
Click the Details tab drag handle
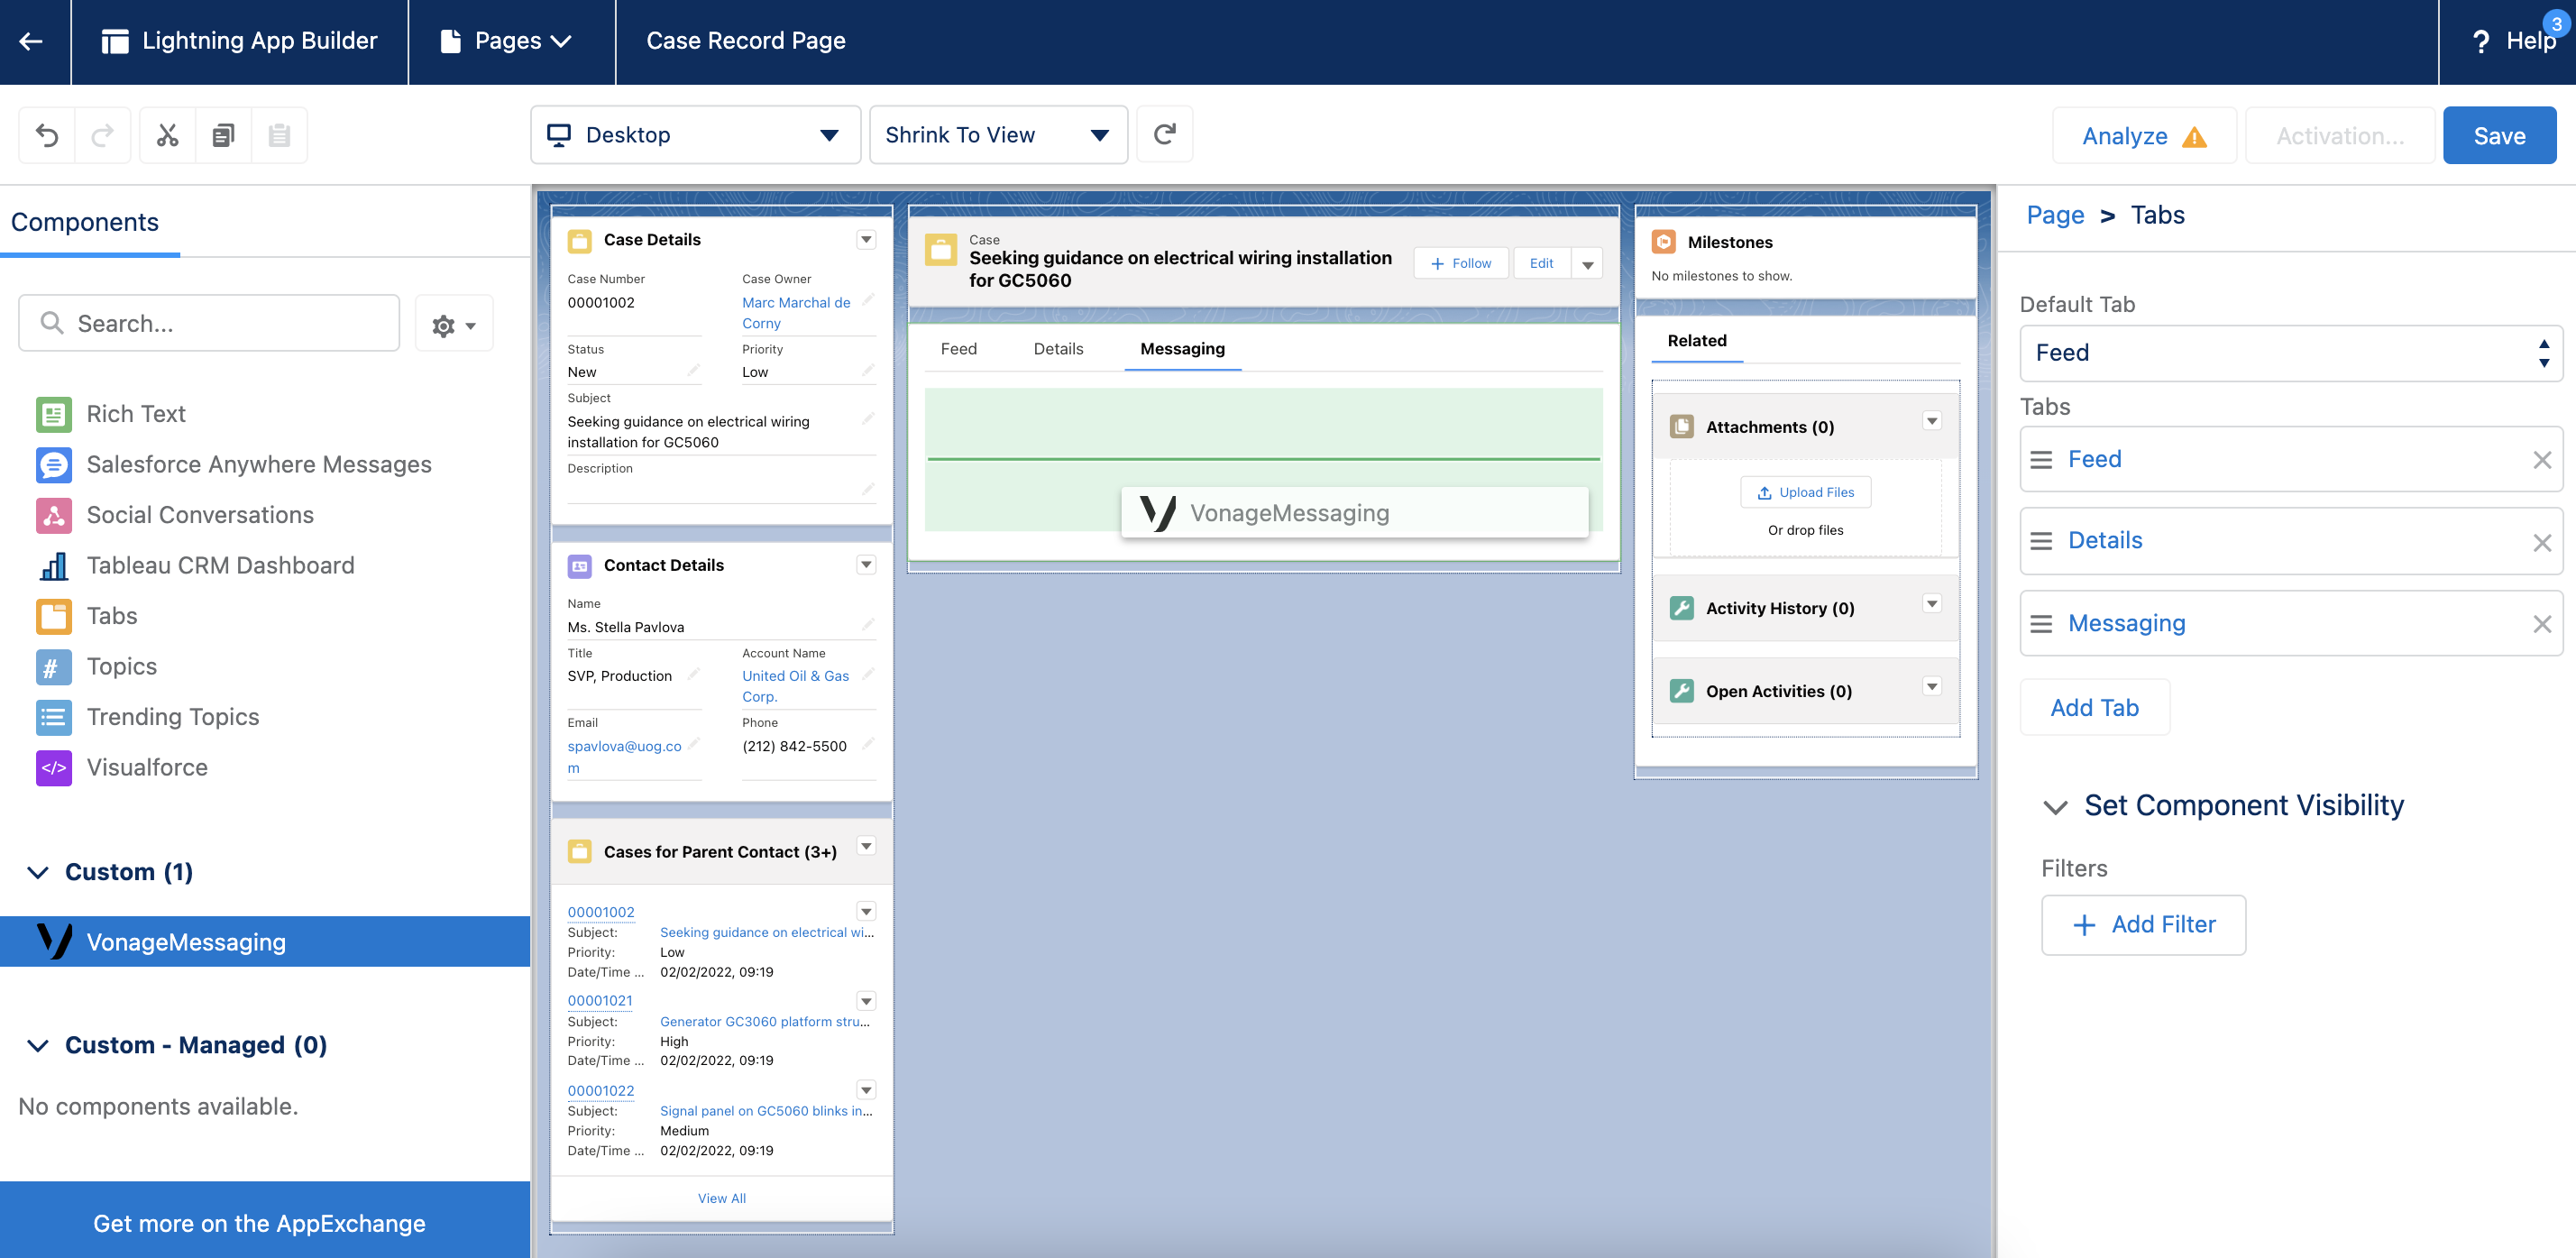(x=2042, y=541)
